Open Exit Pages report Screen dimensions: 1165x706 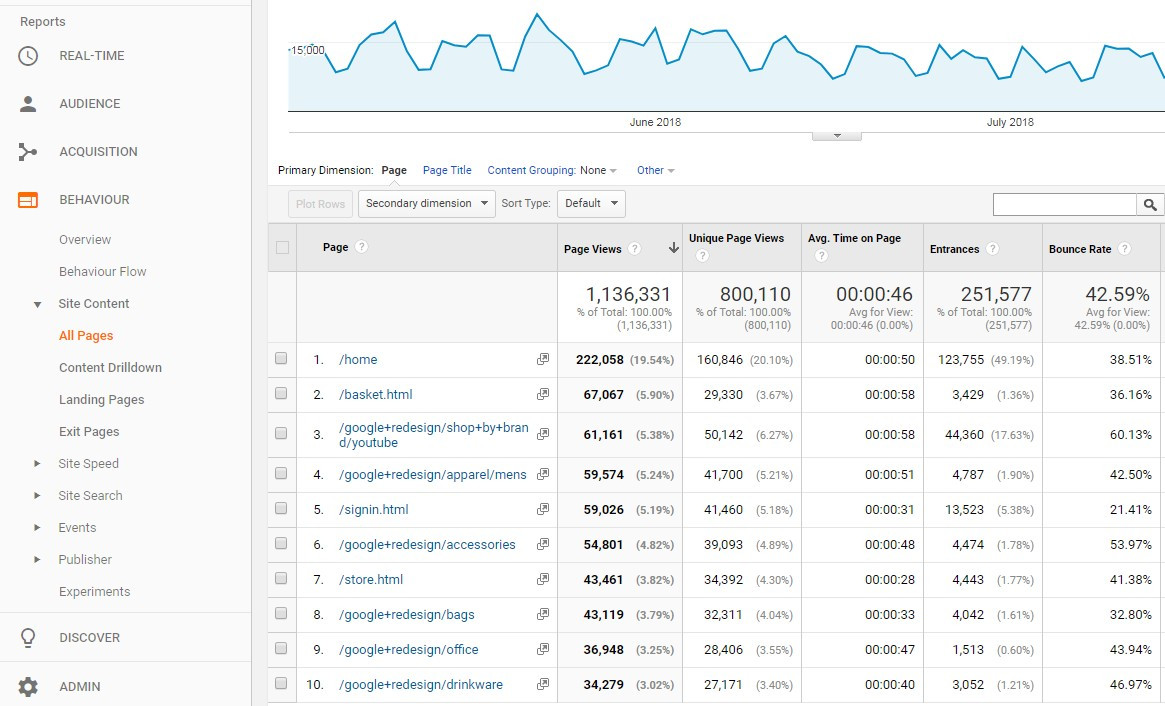[x=89, y=432]
